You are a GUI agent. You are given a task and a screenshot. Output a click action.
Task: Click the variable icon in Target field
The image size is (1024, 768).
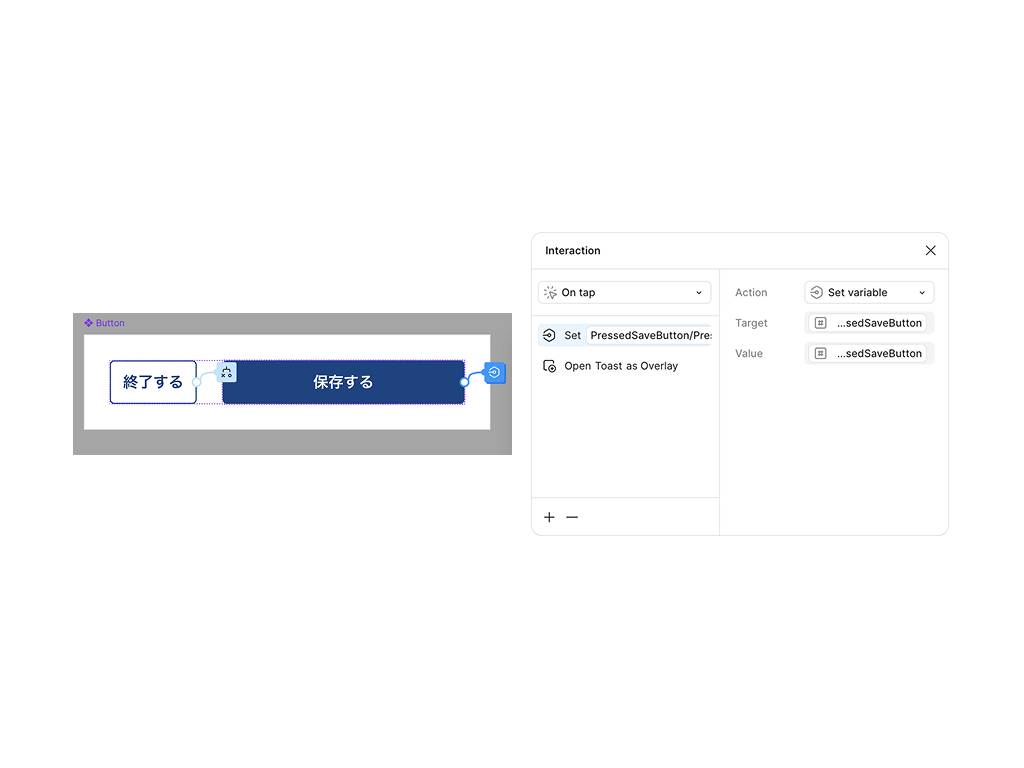pyautogui.click(x=821, y=323)
